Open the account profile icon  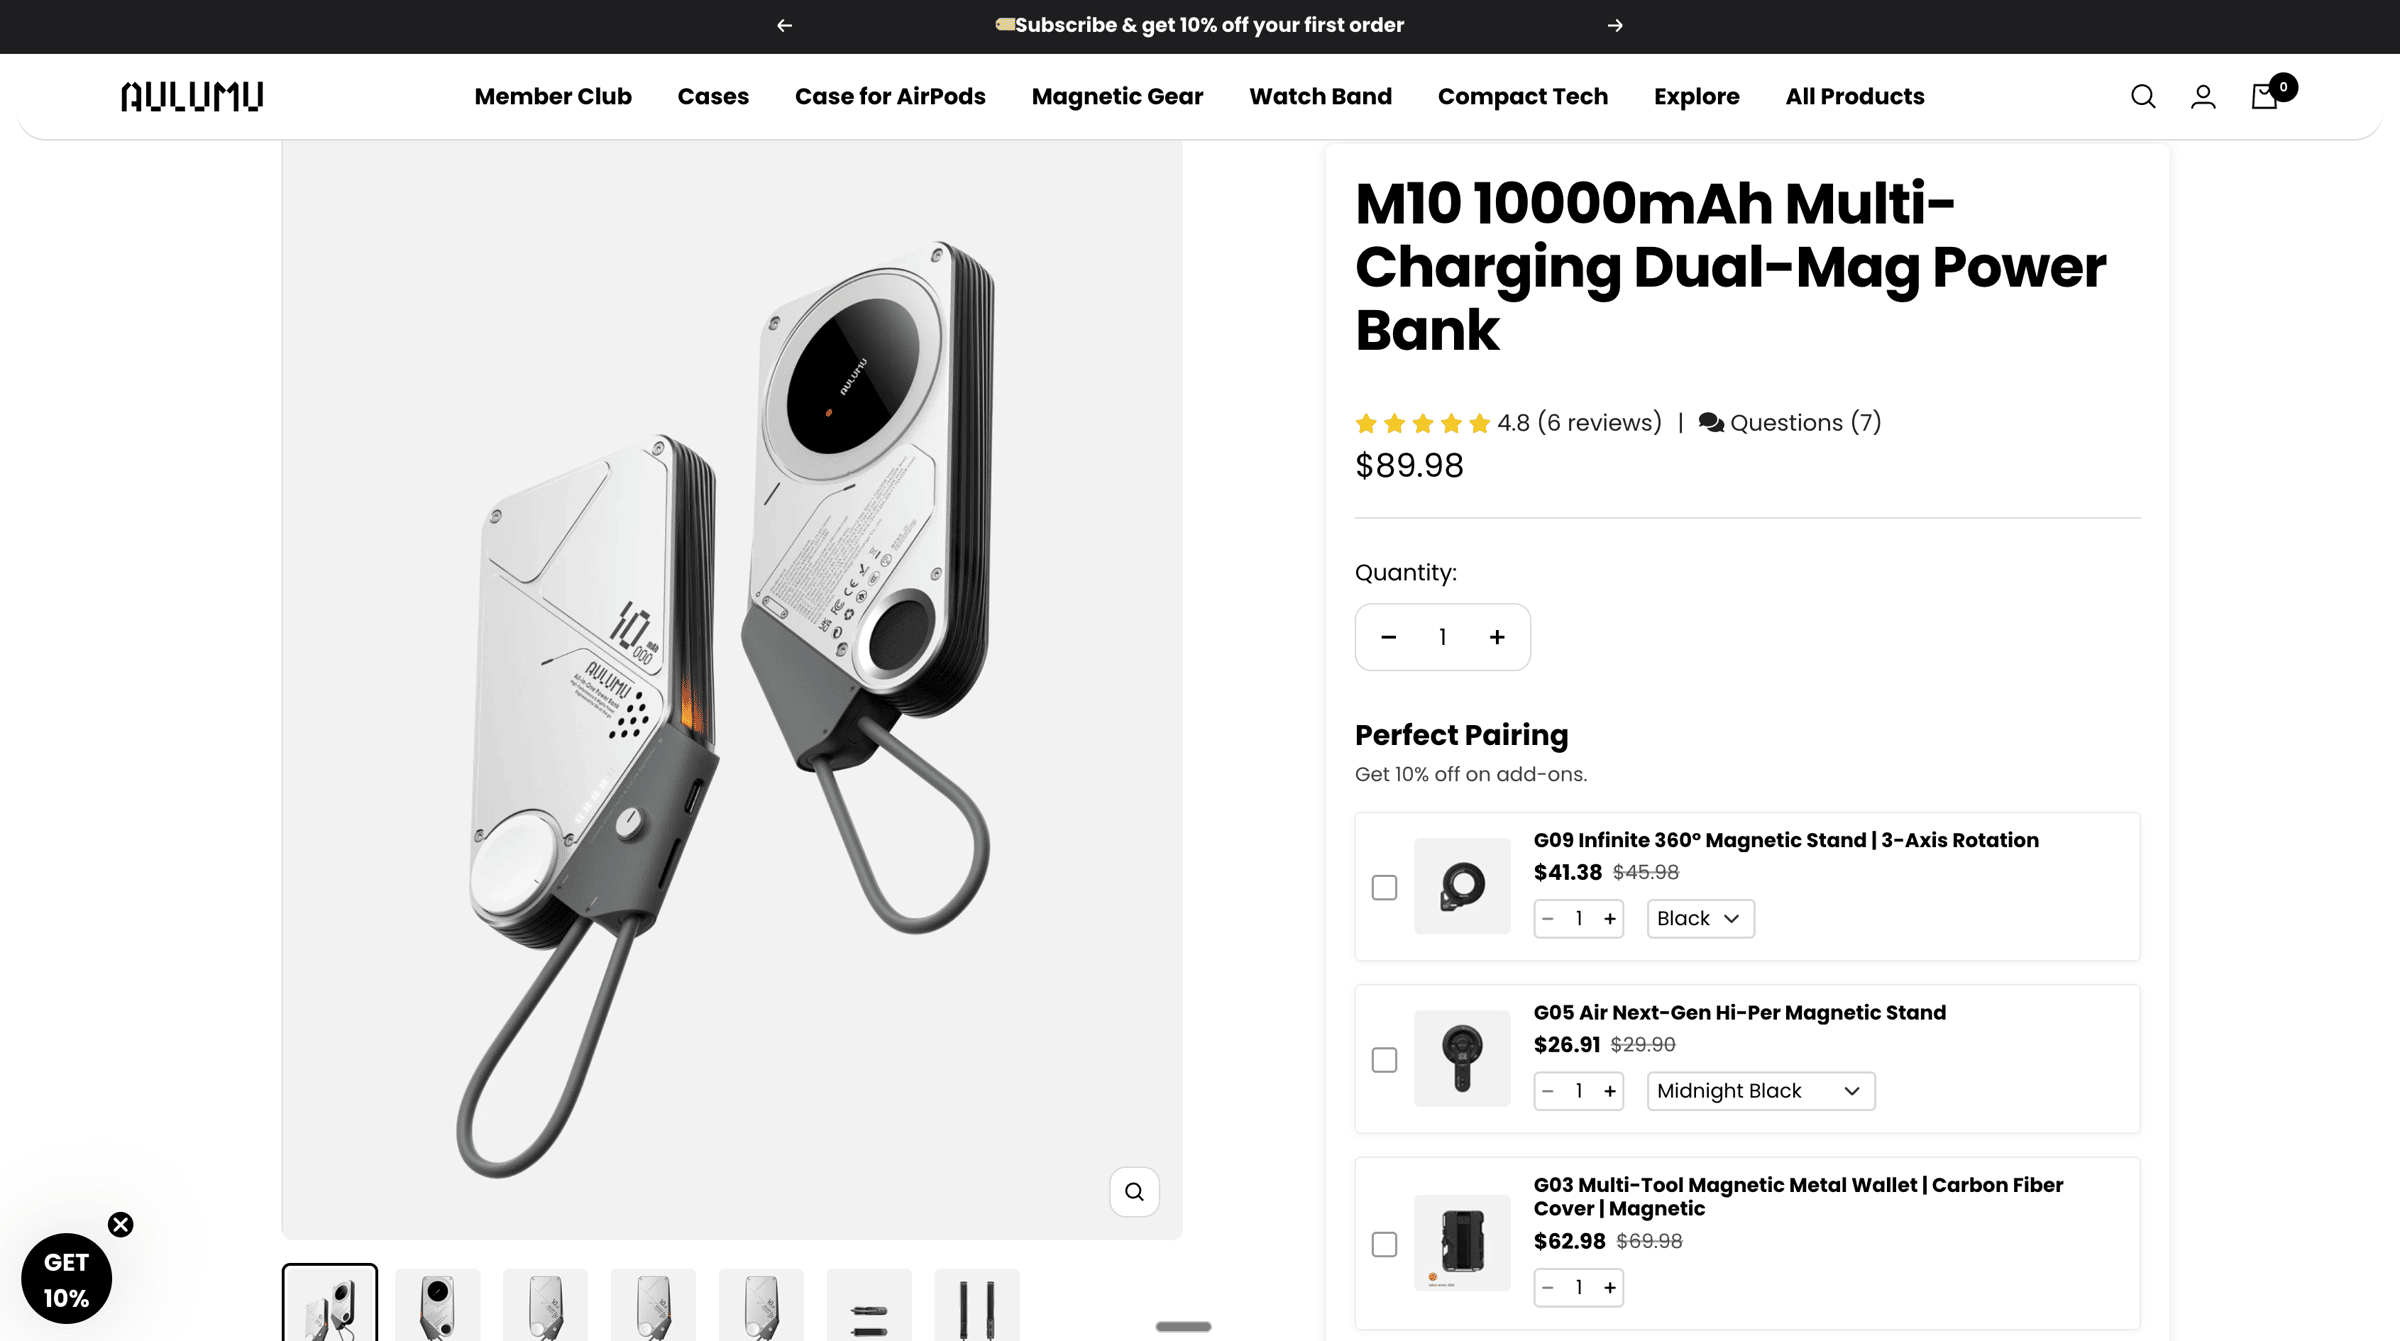(2203, 97)
